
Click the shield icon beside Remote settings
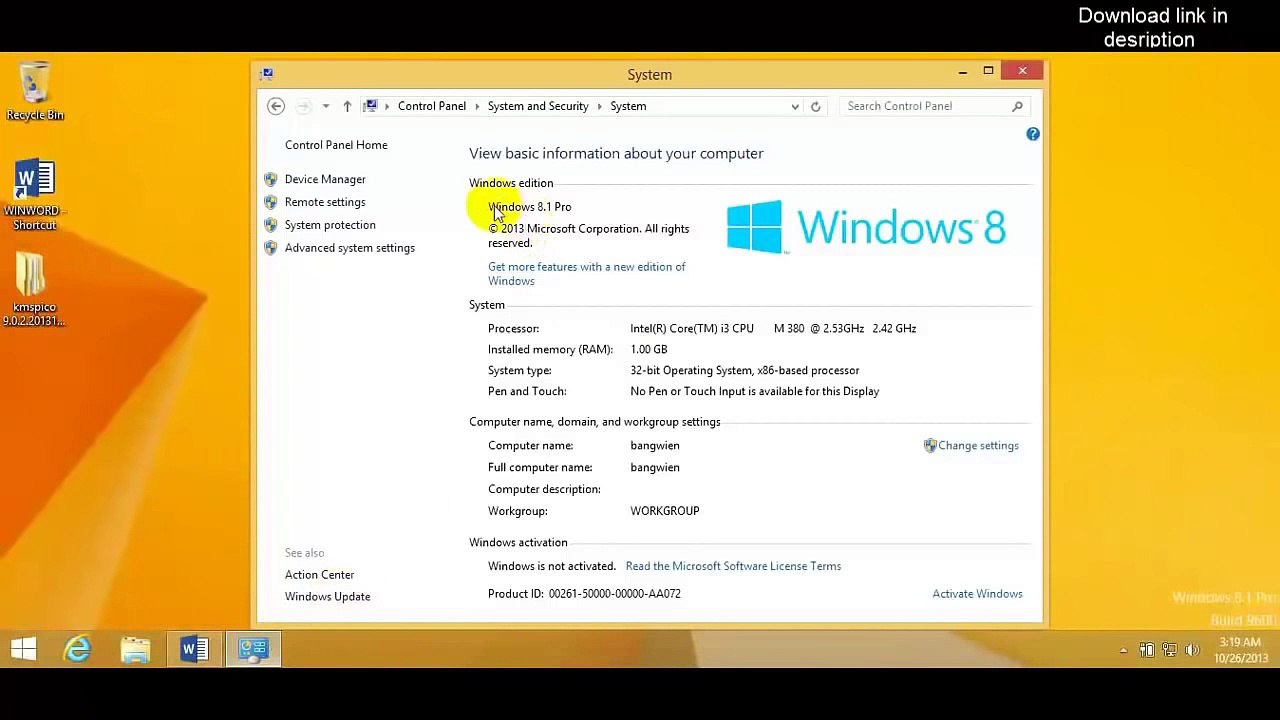click(271, 202)
